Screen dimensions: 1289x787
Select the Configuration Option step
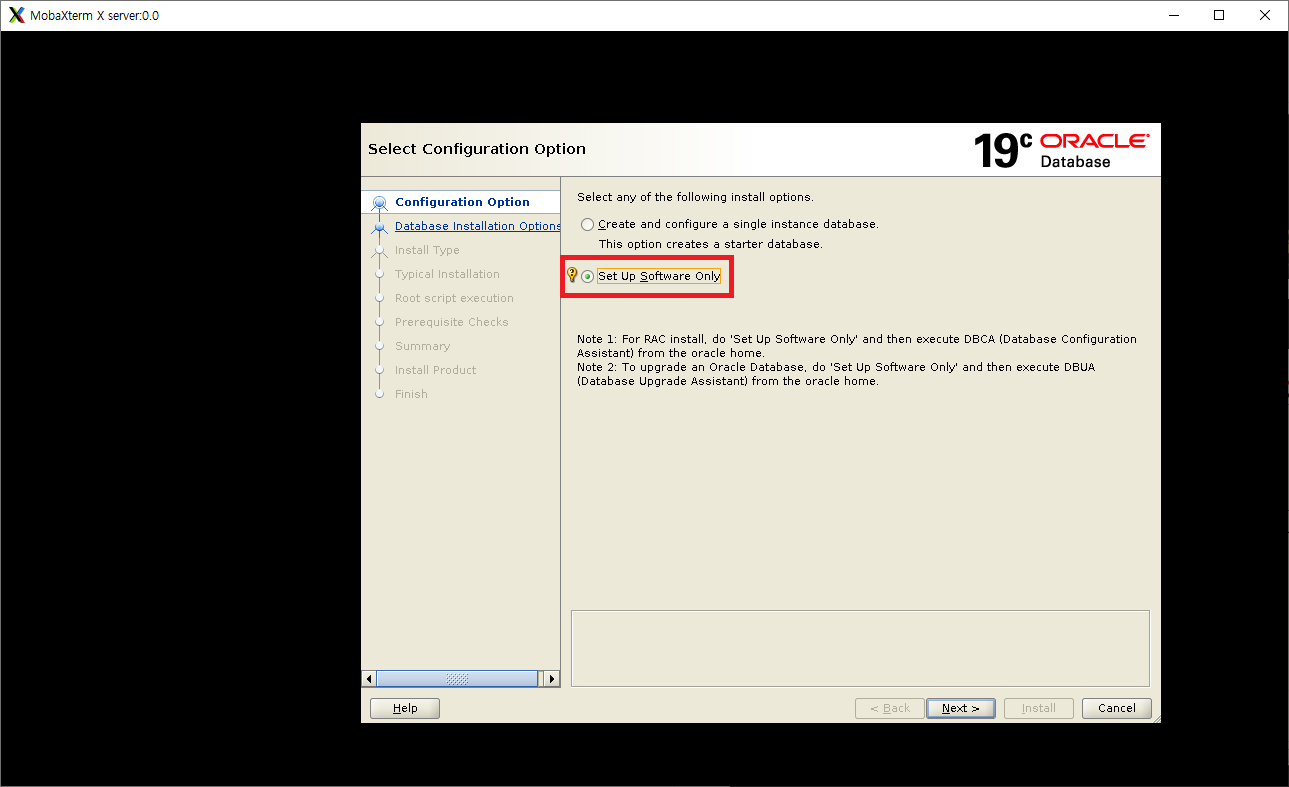(x=462, y=202)
